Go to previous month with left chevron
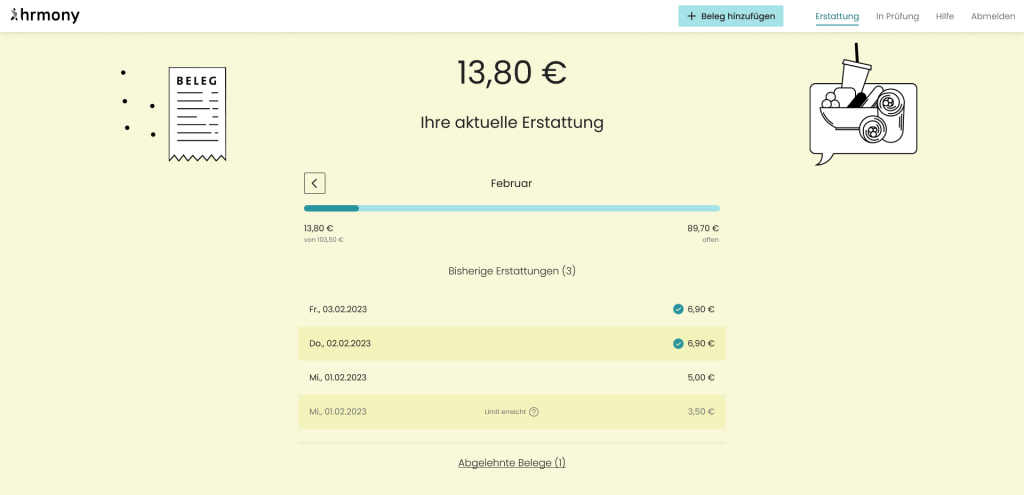The width and height of the screenshot is (1024, 495). (314, 183)
